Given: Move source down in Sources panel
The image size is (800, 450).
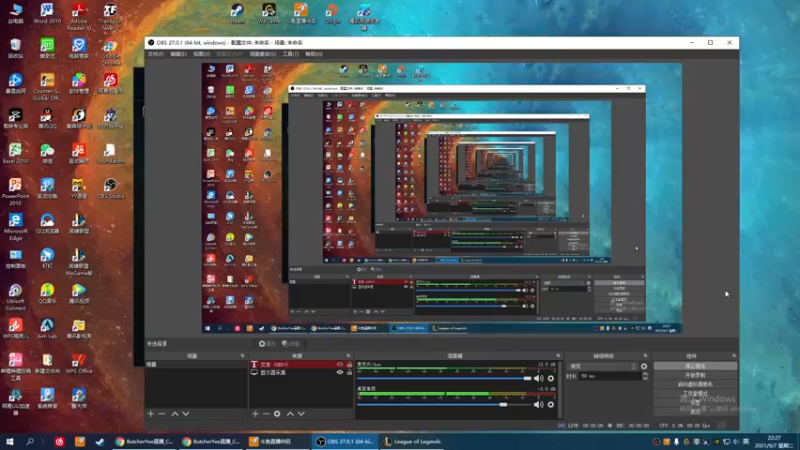Looking at the screenshot, I should coord(301,414).
